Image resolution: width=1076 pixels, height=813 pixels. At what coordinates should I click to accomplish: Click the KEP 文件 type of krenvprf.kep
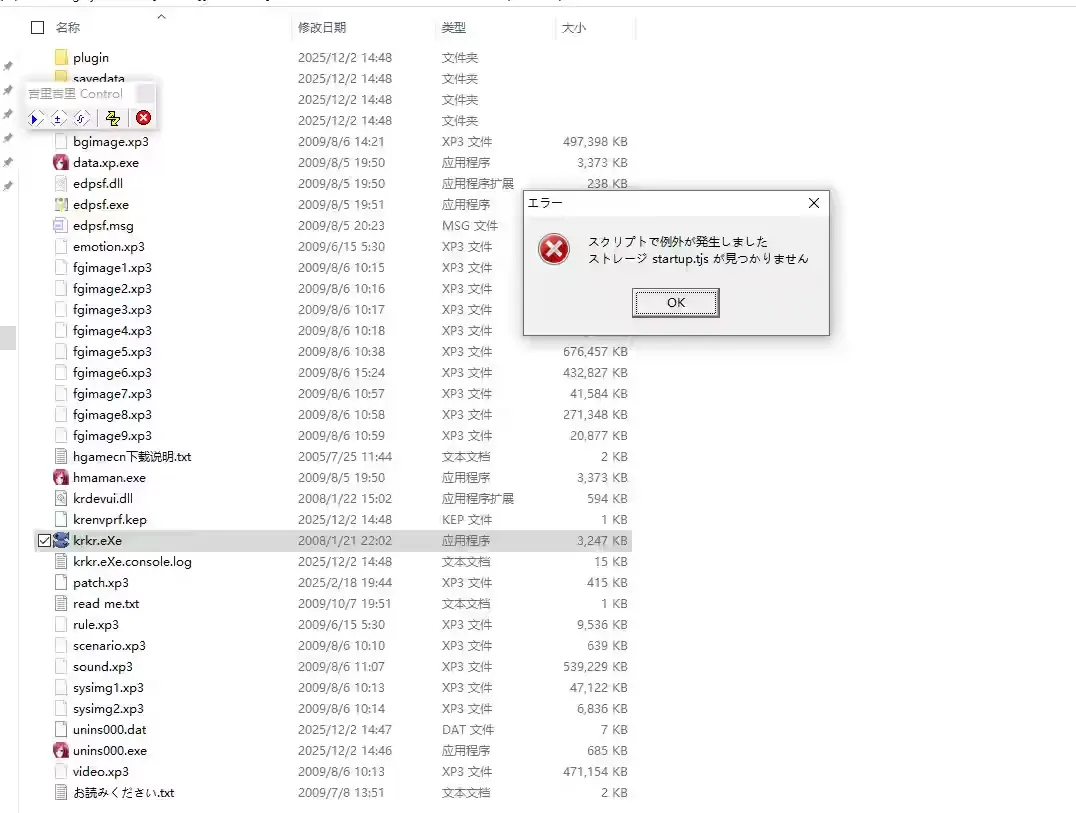[x=467, y=519]
